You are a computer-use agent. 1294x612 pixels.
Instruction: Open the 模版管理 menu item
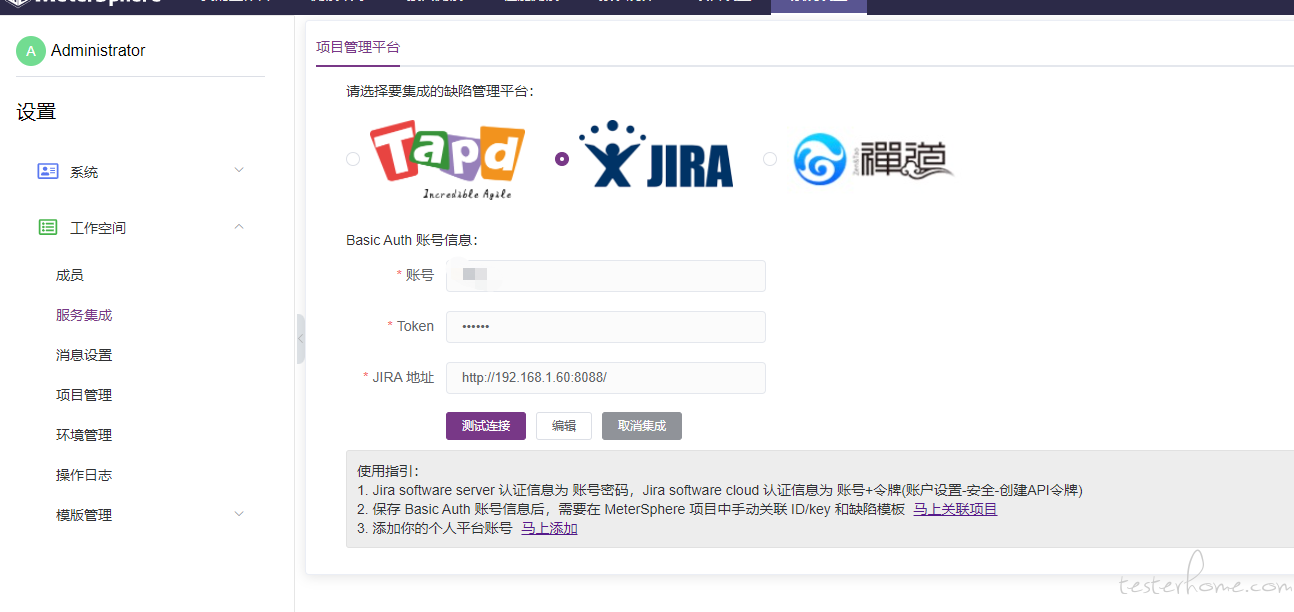pos(84,515)
